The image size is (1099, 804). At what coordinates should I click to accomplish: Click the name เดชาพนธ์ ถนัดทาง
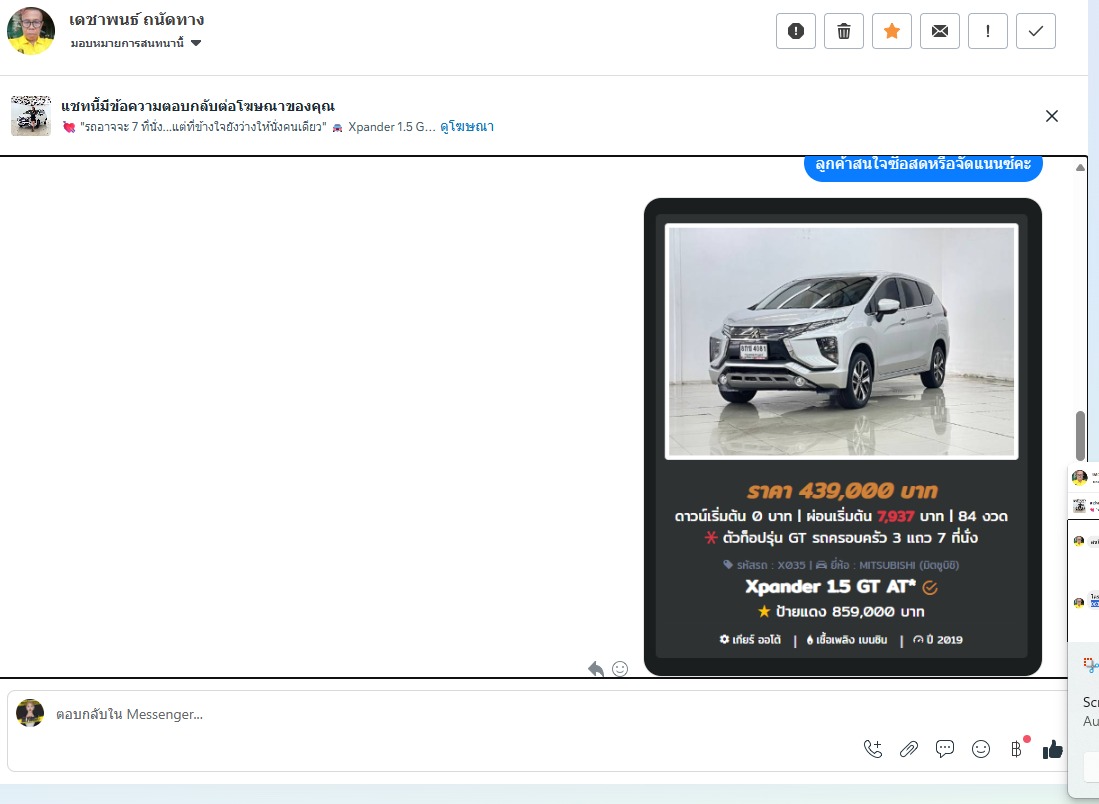[x=137, y=20]
